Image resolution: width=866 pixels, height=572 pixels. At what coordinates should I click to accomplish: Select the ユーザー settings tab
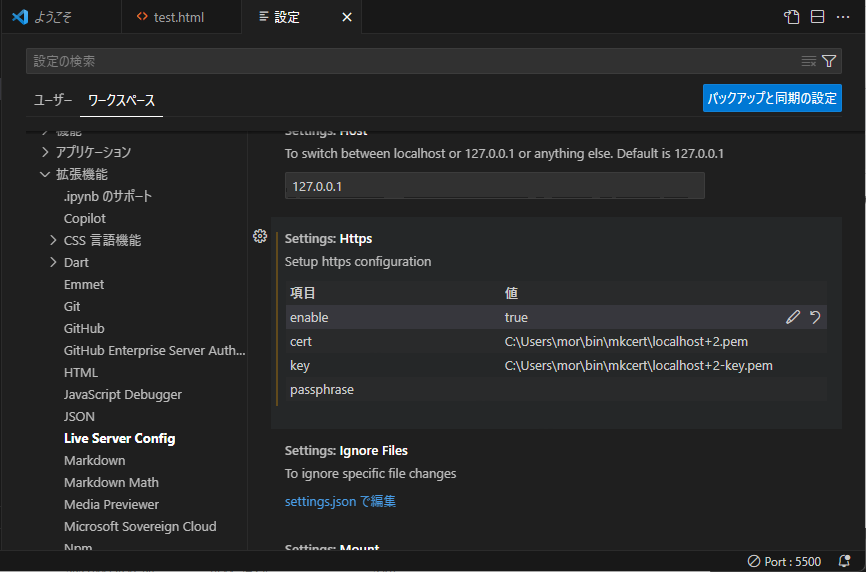pyautogui.click(x=53, y=100)
